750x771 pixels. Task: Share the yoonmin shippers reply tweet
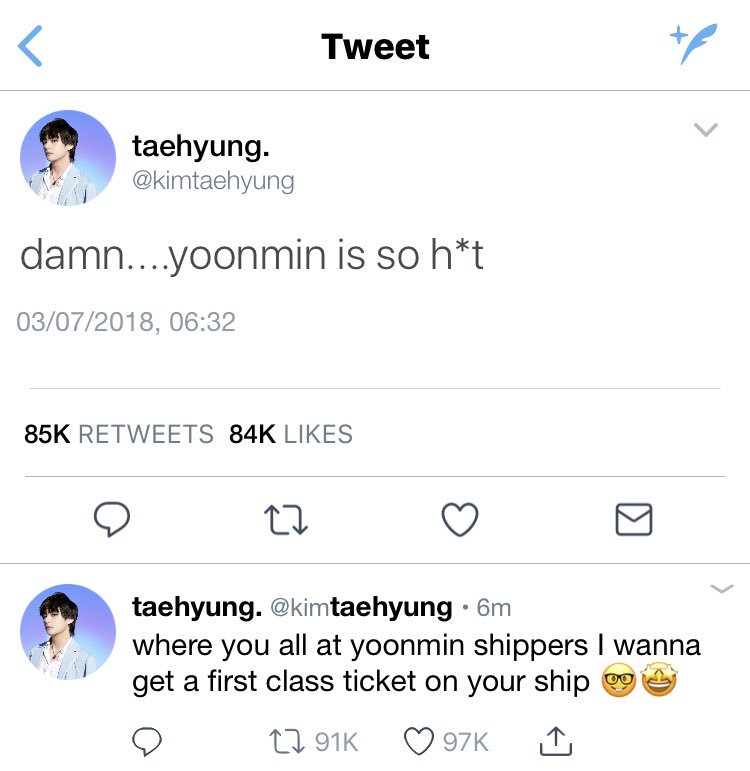click(x=556, y=741)
